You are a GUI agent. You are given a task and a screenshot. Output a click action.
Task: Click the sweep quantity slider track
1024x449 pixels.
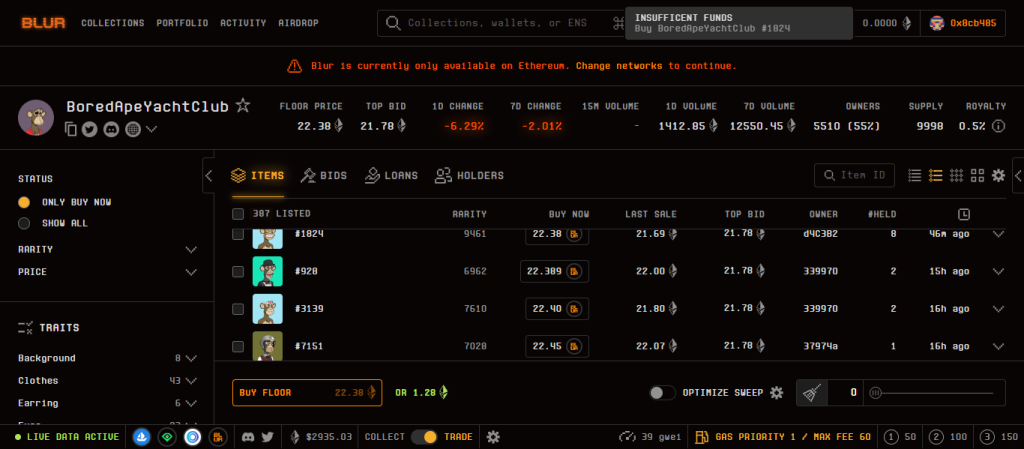coord(934,393)
